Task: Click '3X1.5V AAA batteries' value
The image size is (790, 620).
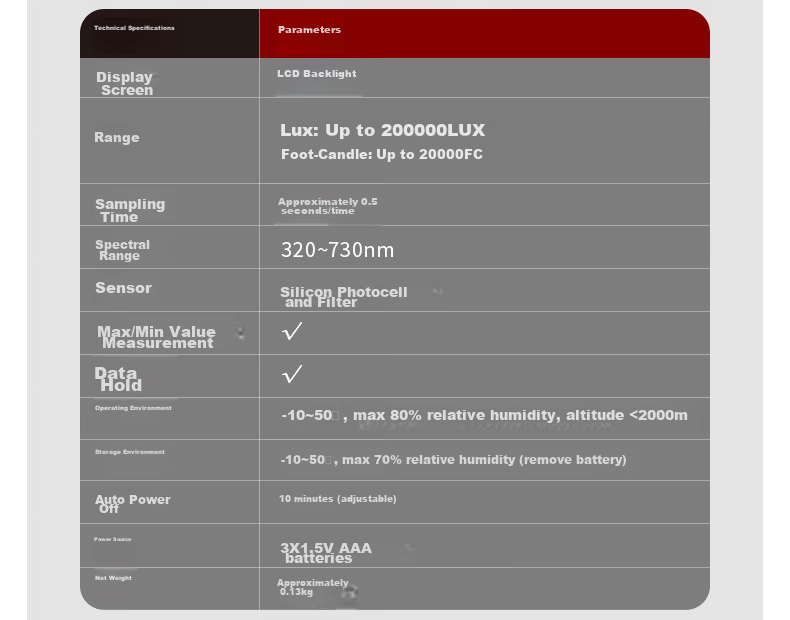Action: [x=326, y=553]
